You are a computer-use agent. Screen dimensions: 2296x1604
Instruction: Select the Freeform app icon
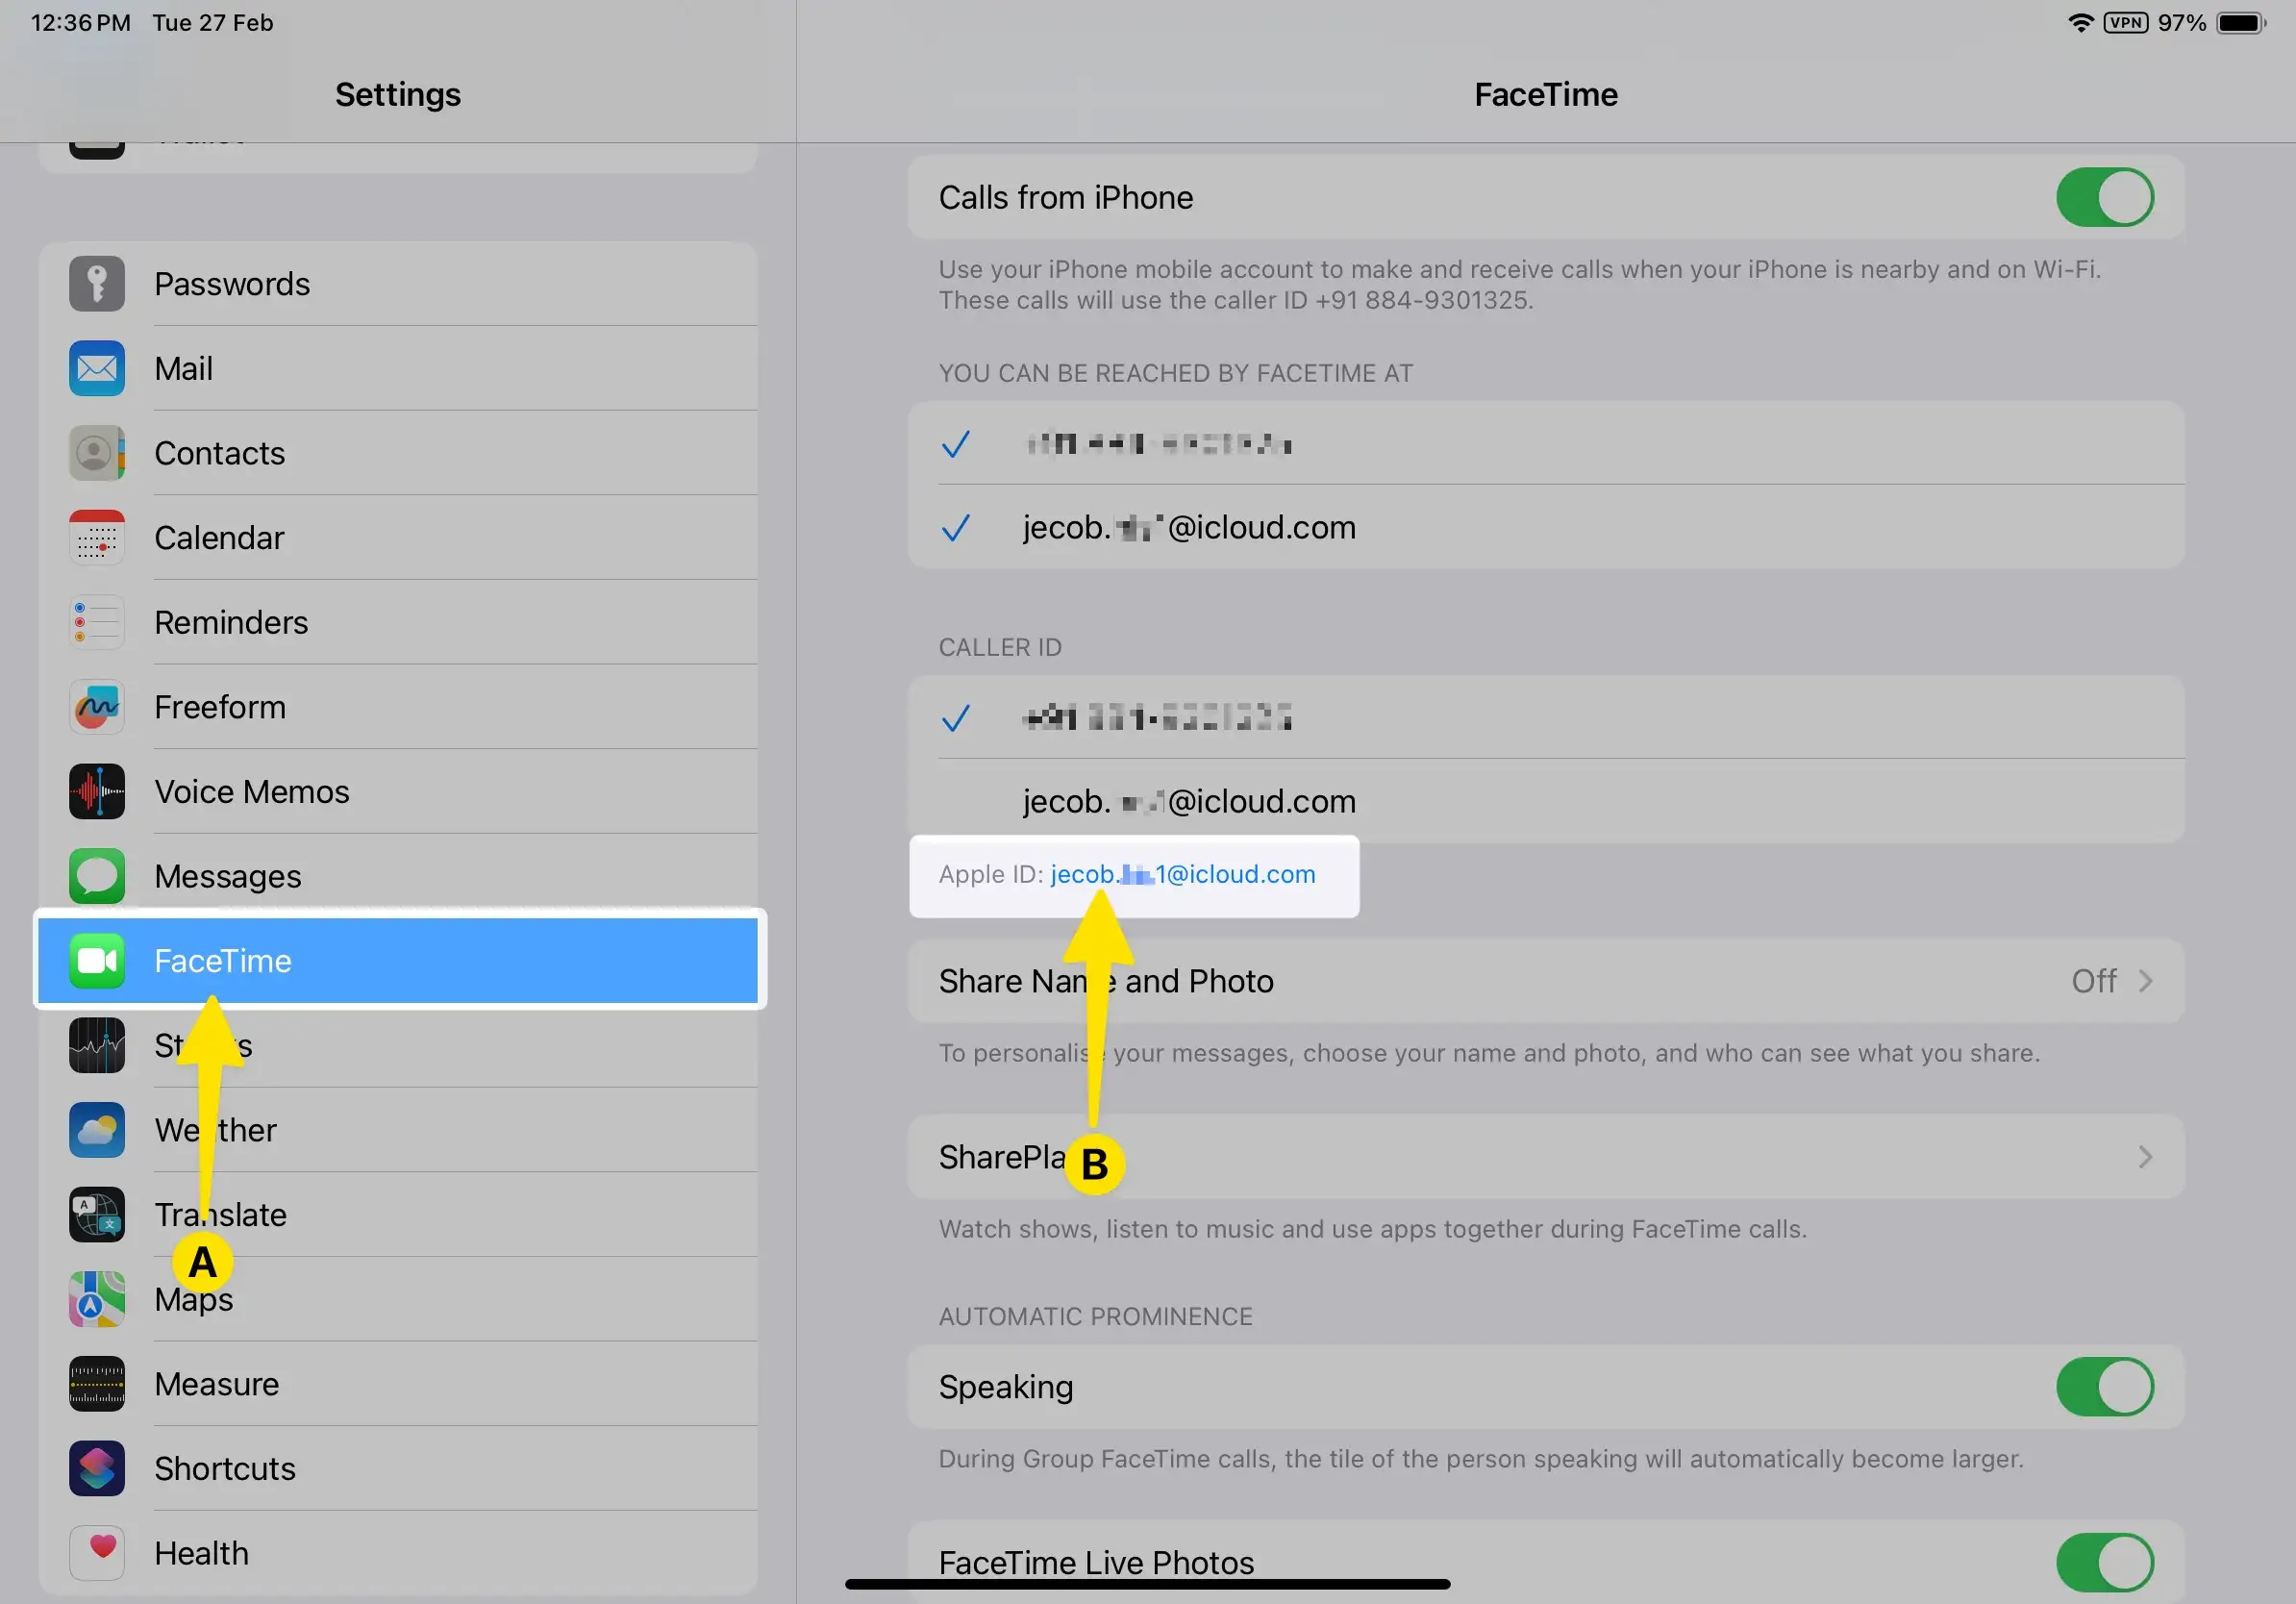click(x=97, y=707)
